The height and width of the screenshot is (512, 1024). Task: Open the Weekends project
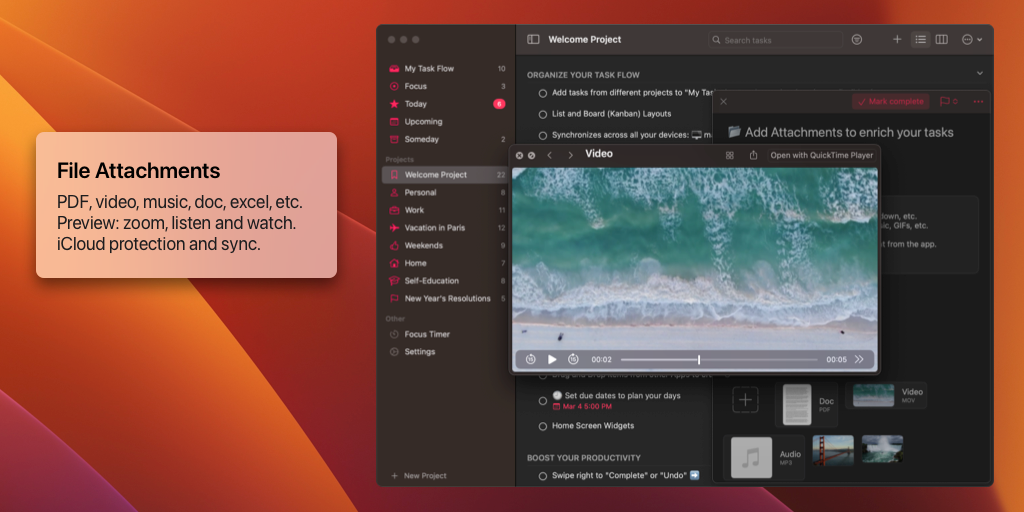click(x=445, y=246)
